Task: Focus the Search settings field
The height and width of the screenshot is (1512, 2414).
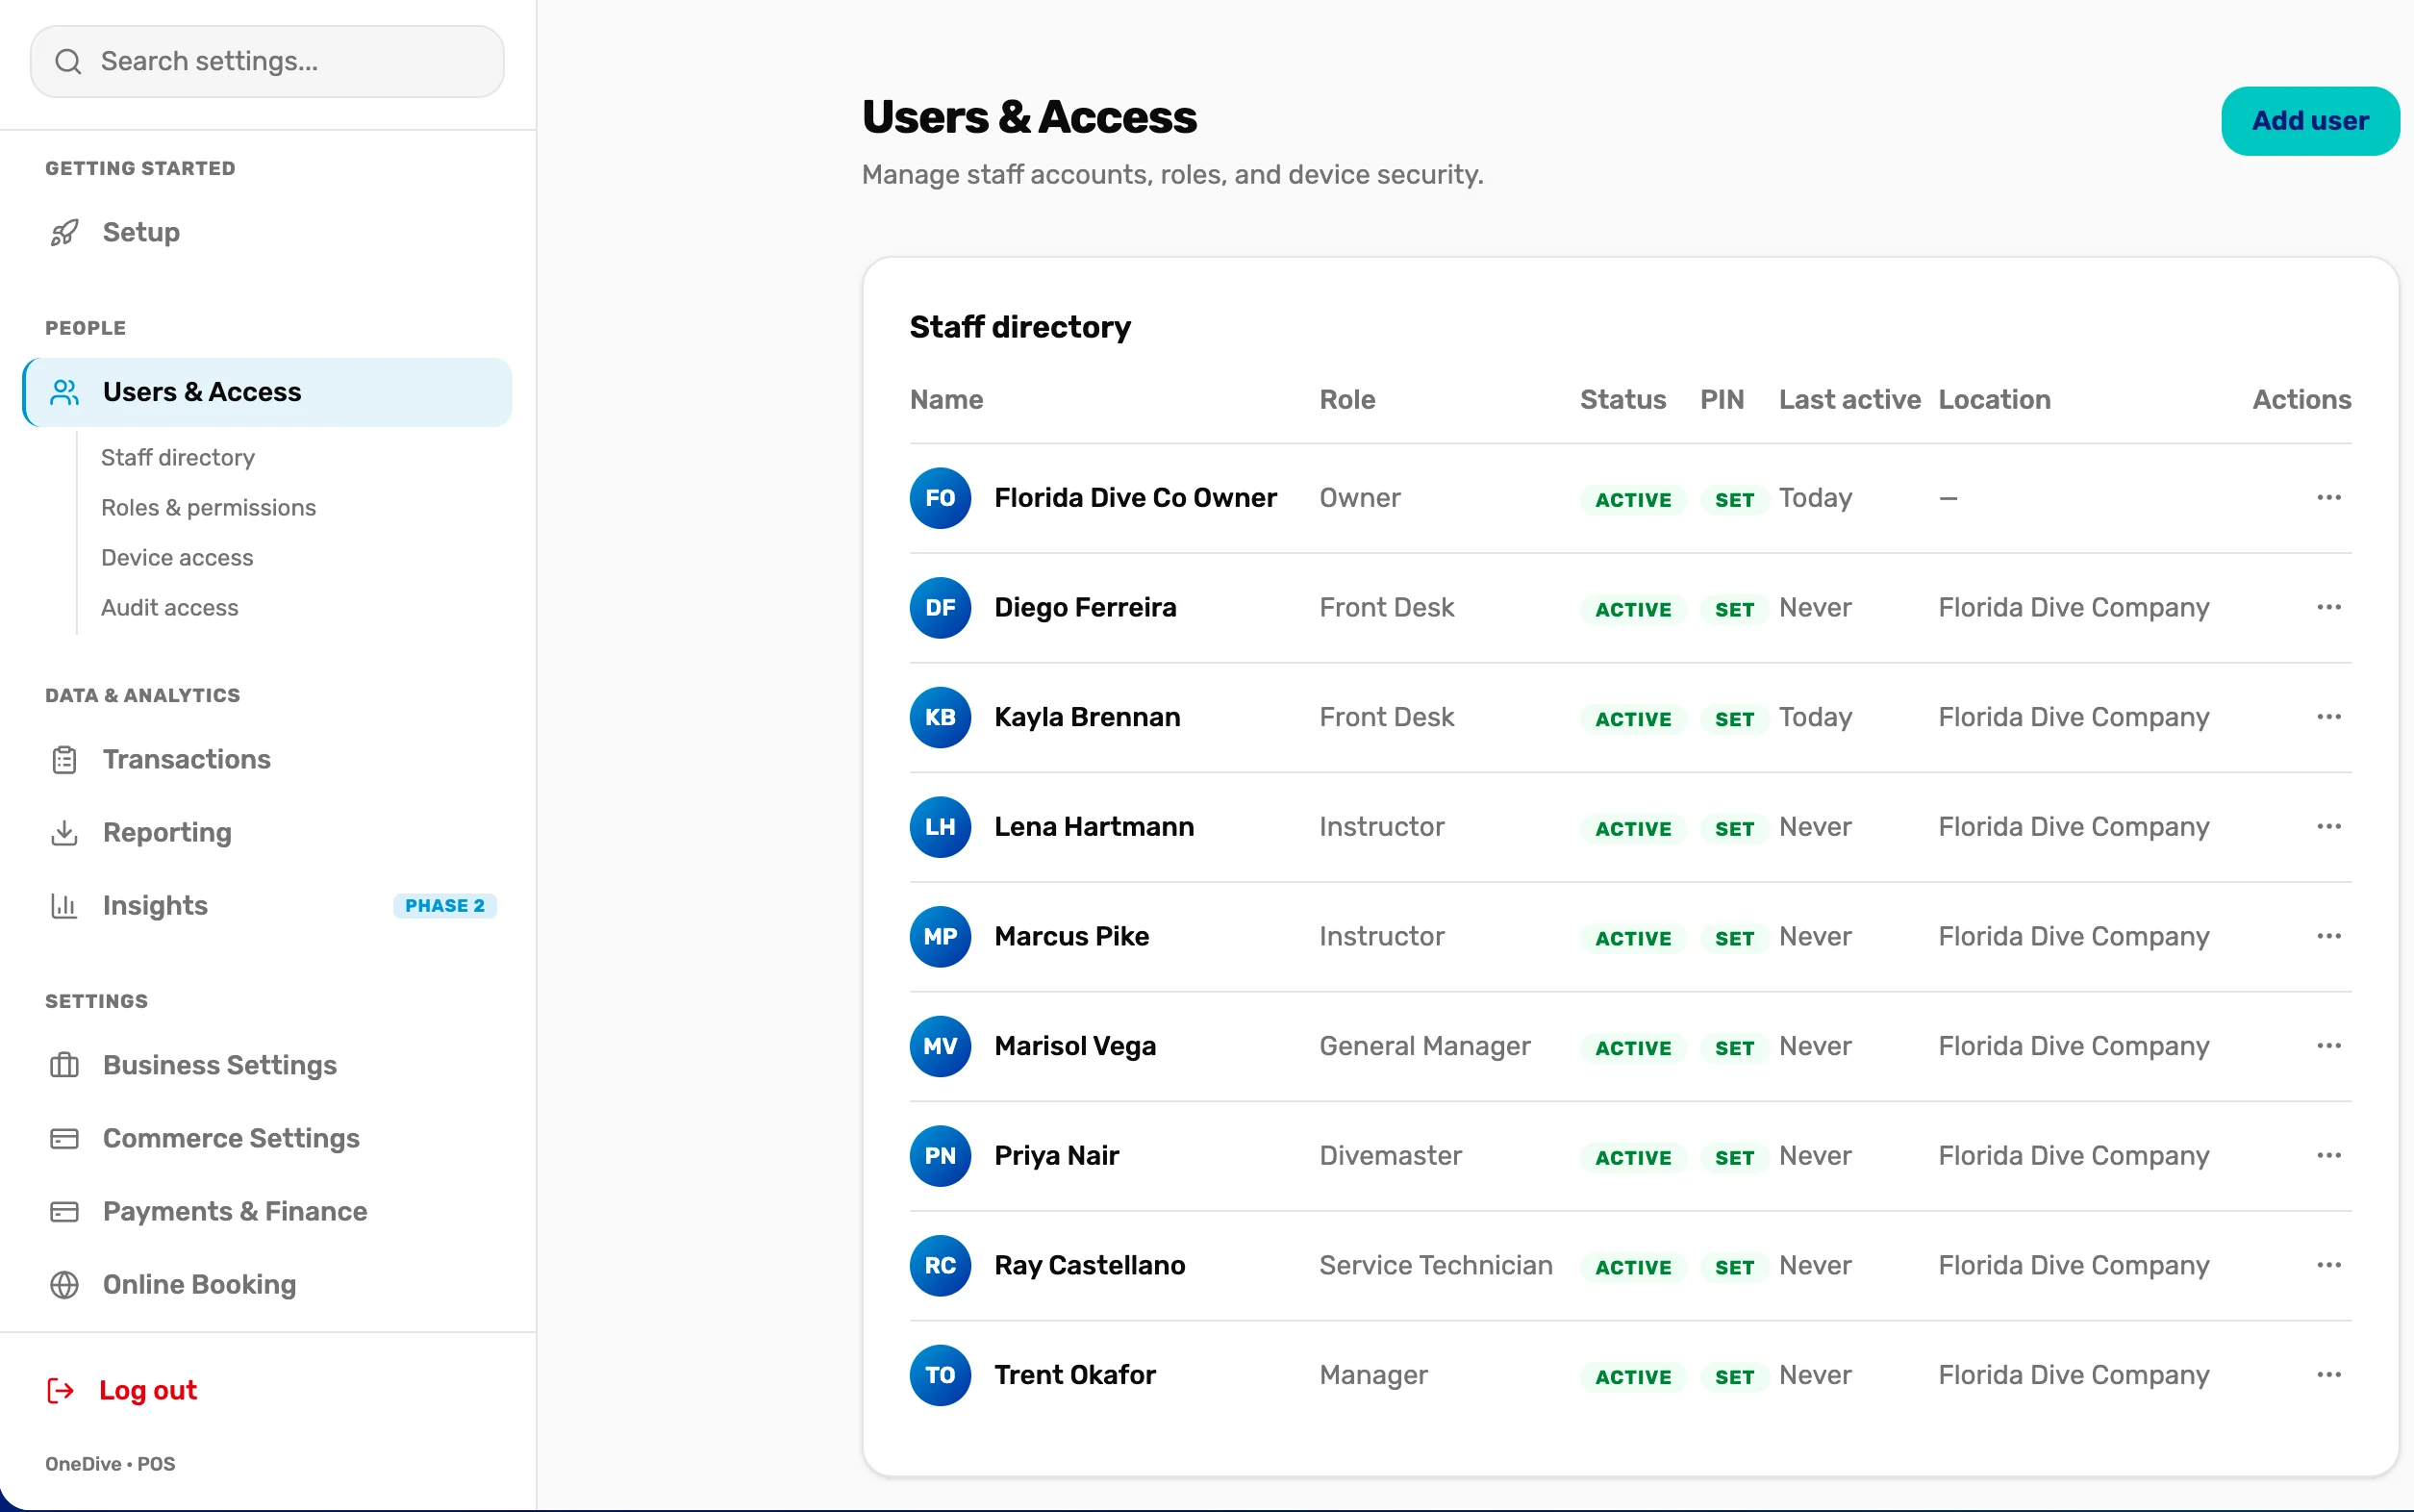Action: [x=267, y=62]
